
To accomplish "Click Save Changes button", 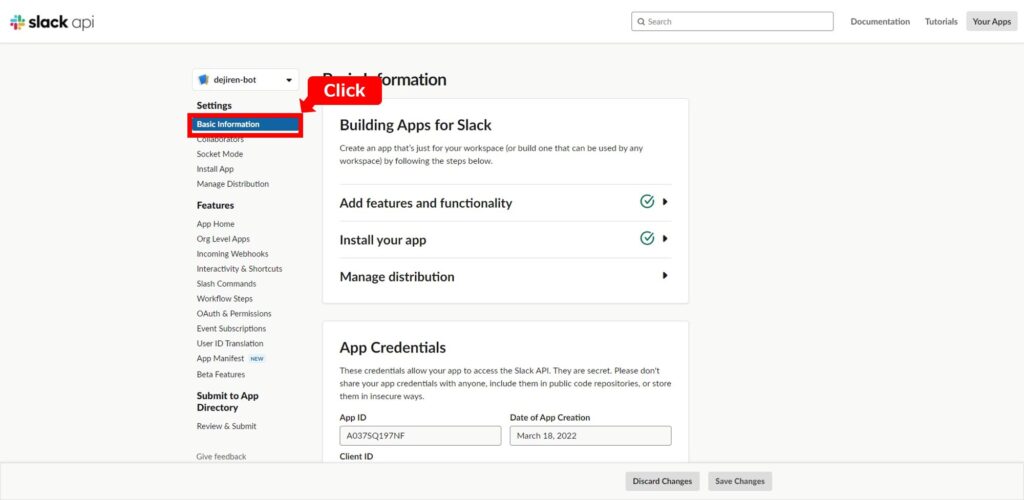I will 740,481.
